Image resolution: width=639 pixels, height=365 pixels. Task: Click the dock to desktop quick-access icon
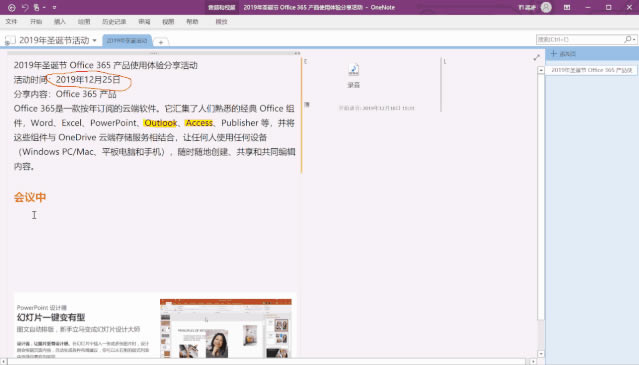pos(37,7)
